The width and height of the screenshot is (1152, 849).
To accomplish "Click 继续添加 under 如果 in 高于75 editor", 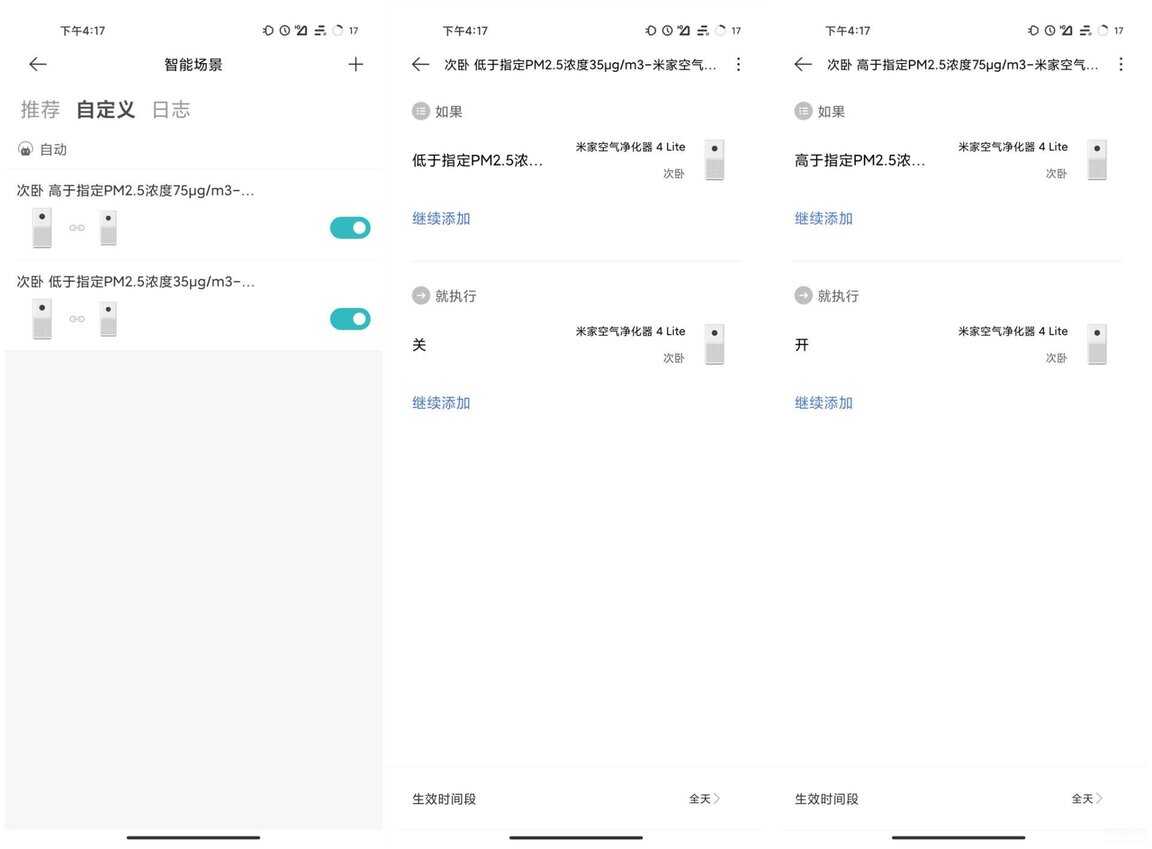I will [x=824, y=218].
